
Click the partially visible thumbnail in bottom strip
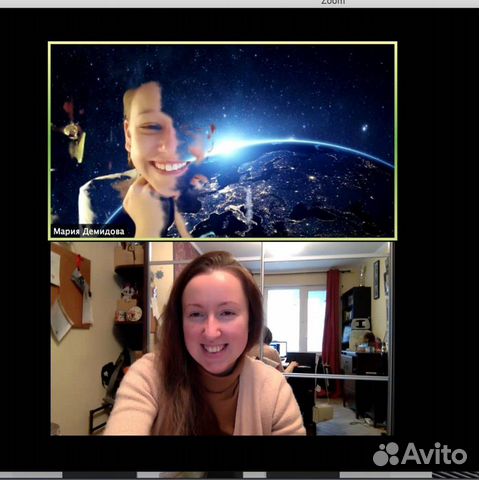[x=182, y=475]
